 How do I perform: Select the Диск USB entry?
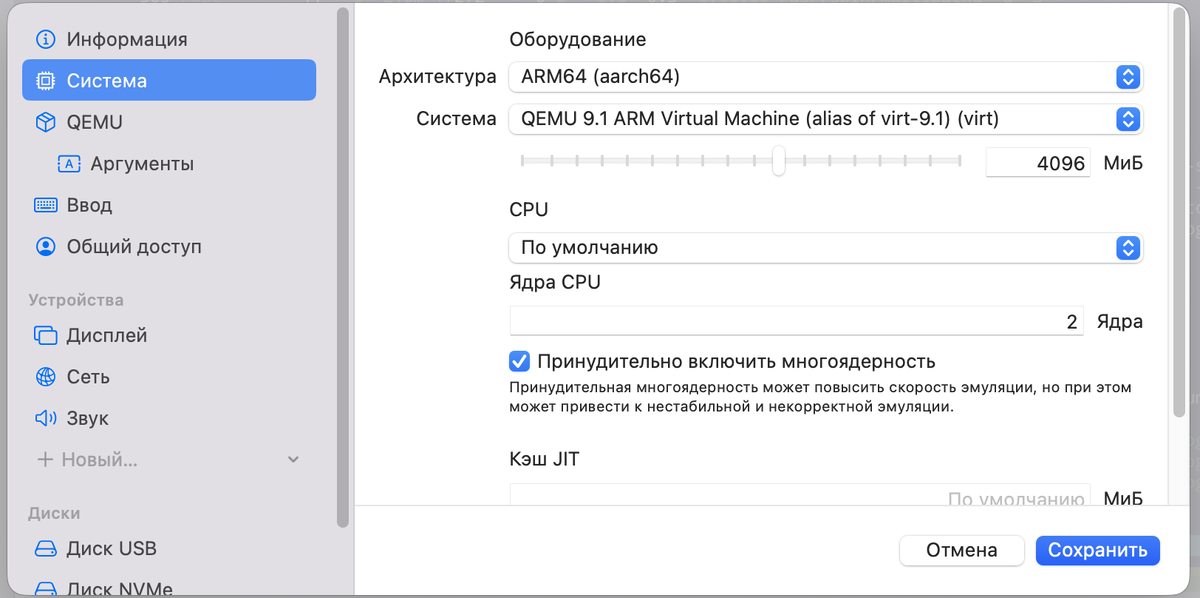(x=112, y=549)
